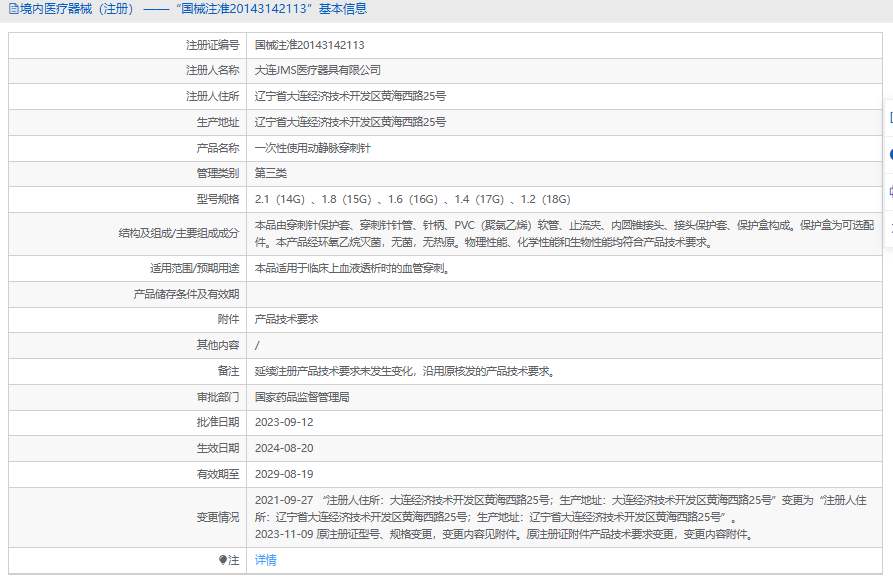Click the 变更情况 label

(x=218, y=517)
